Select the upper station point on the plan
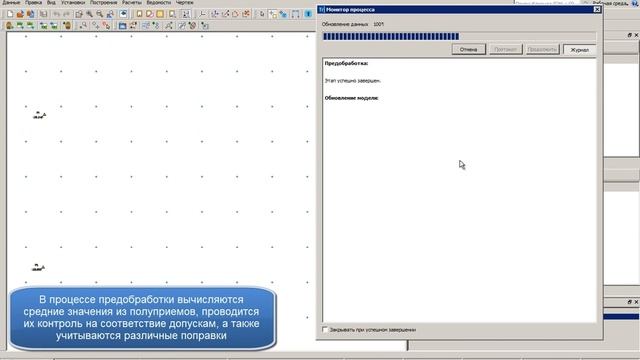Image resolution: width=640 pixels, height=360 pixels. click(x=39, y=115)
